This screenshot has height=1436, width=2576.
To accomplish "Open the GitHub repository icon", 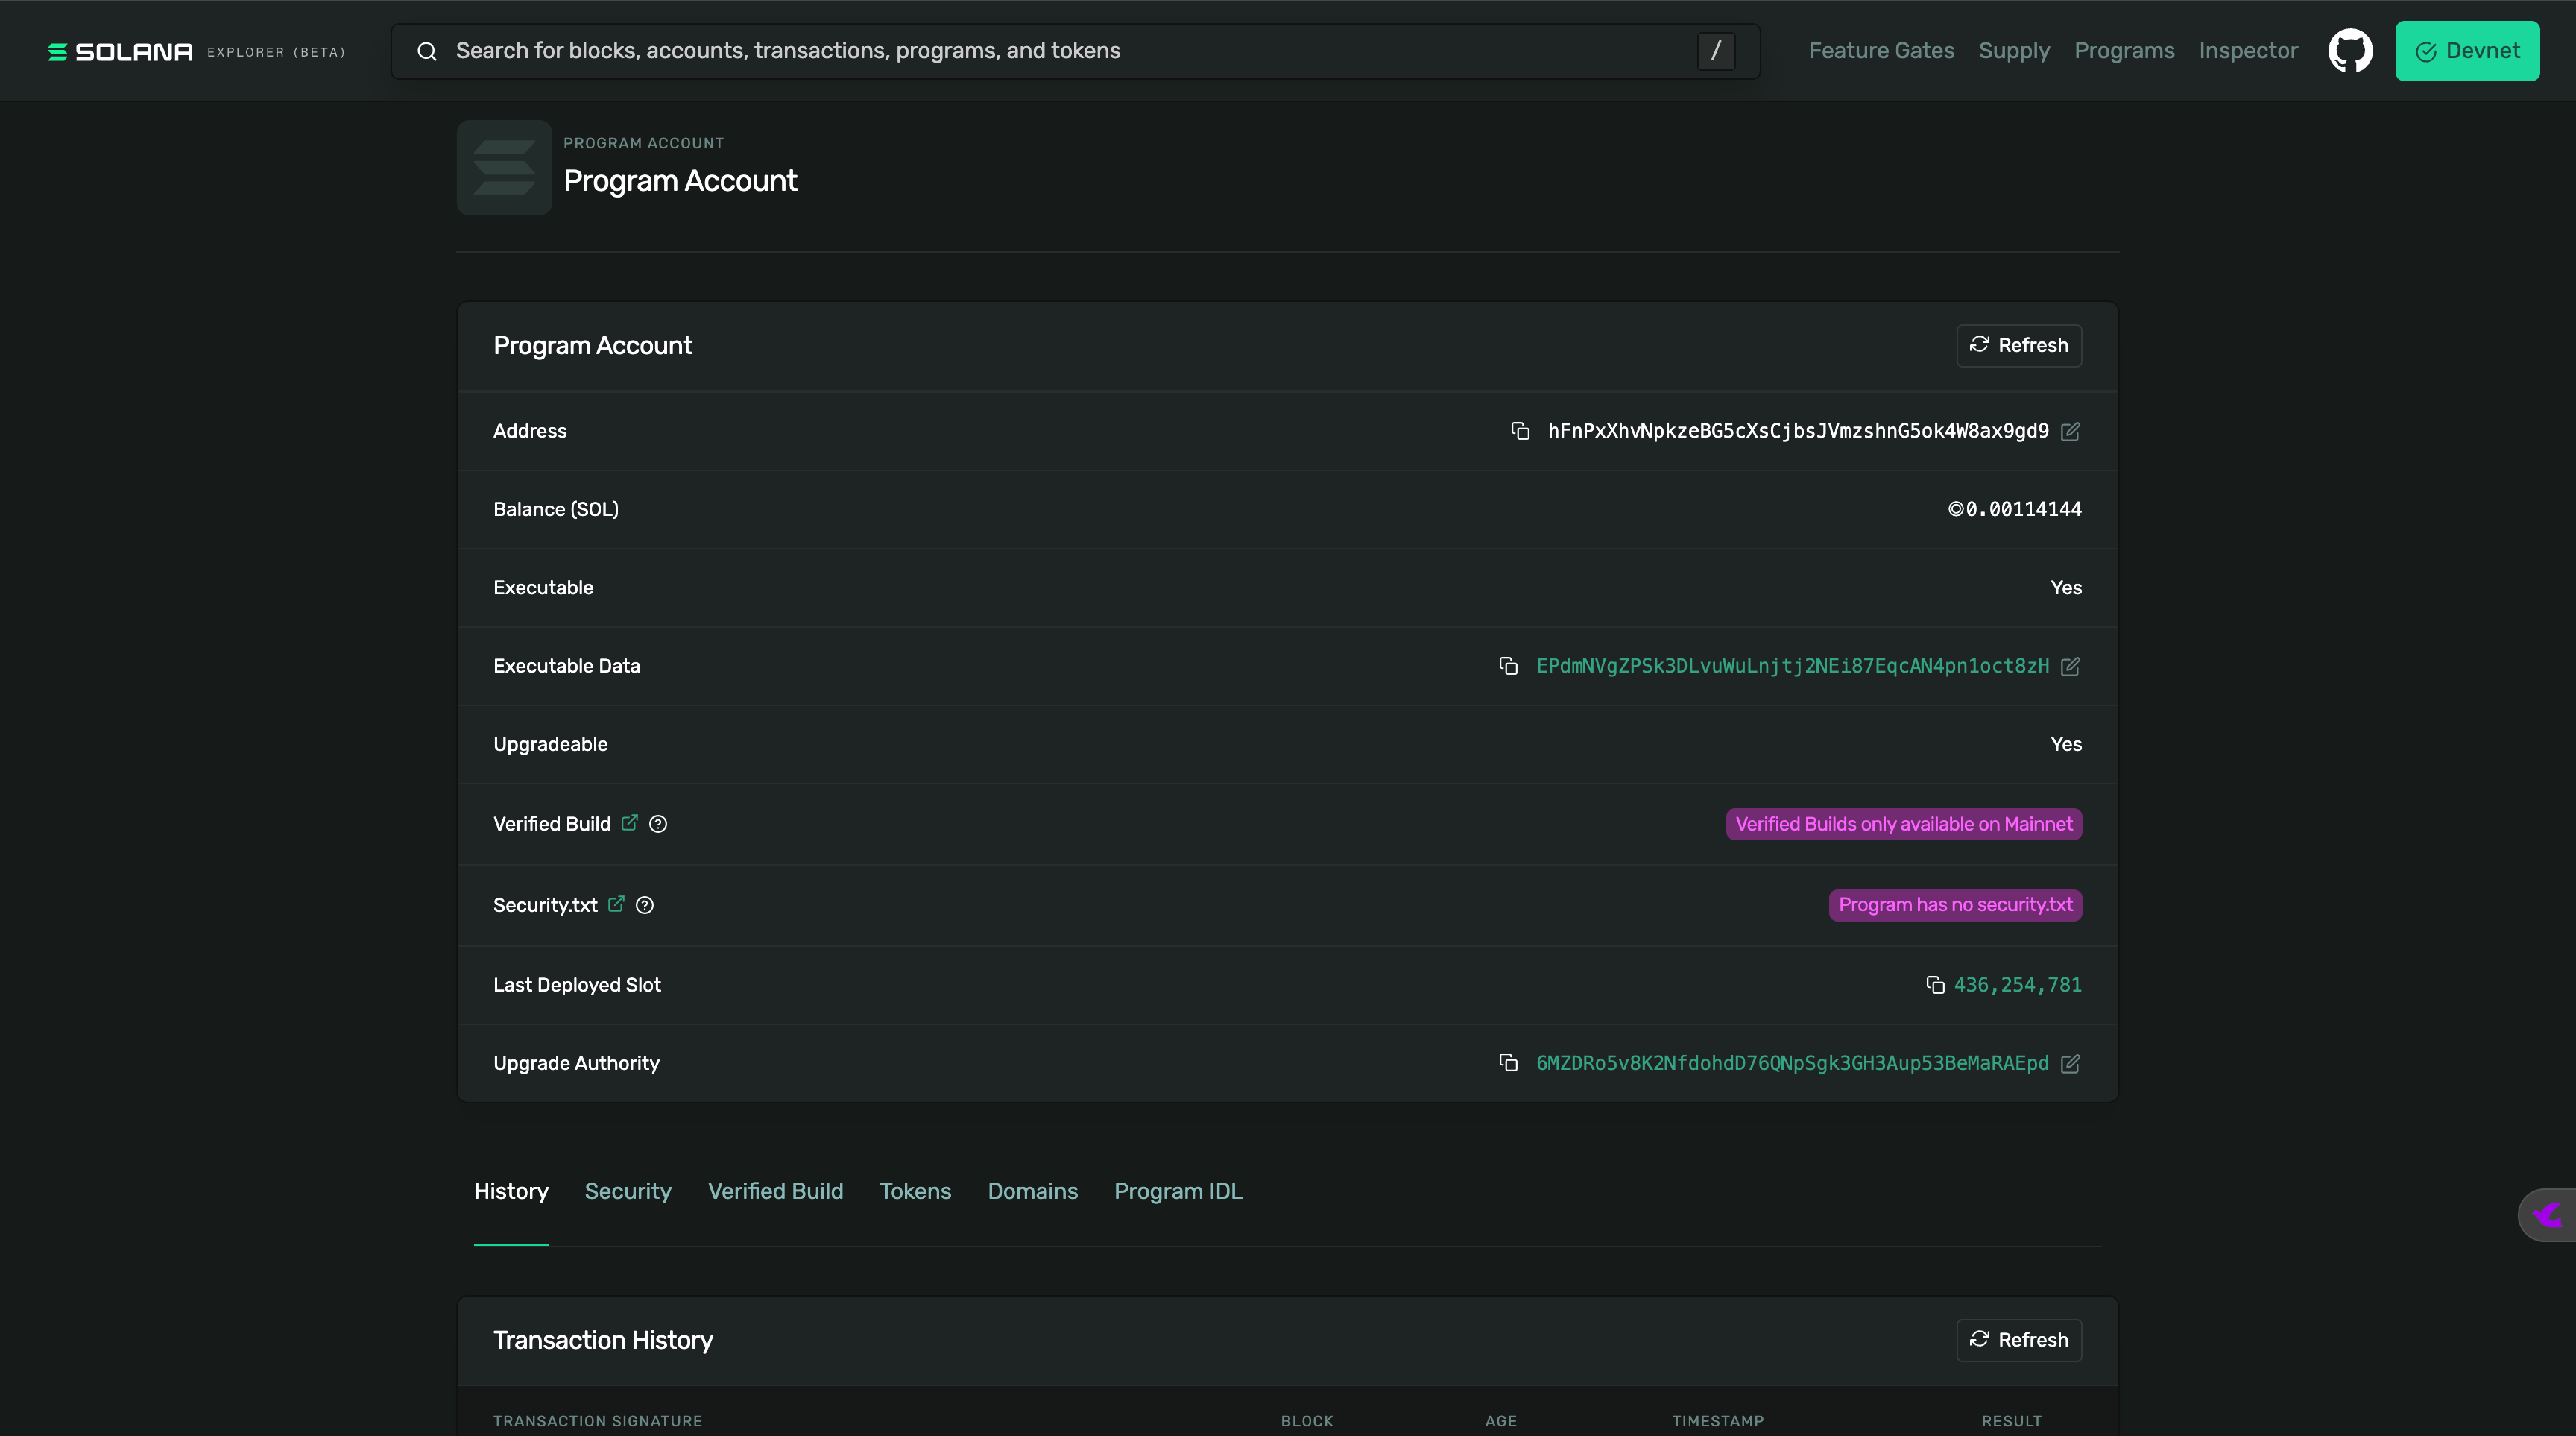I will [2350, 51].
